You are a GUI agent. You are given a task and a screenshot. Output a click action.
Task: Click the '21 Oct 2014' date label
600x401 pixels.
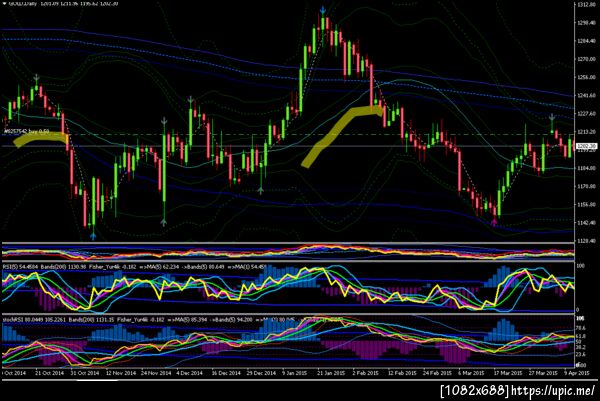[x=49, y=373]
